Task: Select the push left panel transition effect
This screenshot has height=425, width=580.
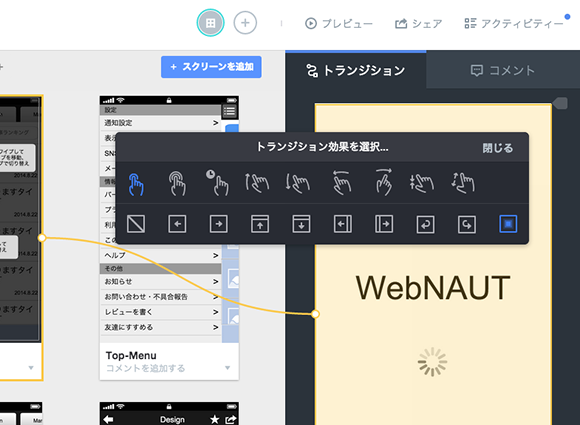Action: (343, 224)
